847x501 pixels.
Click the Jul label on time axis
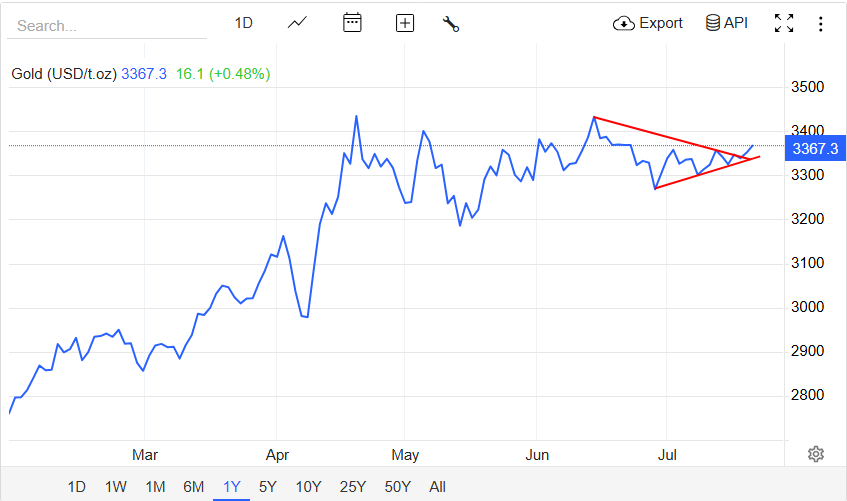click(x=667, y=455)
